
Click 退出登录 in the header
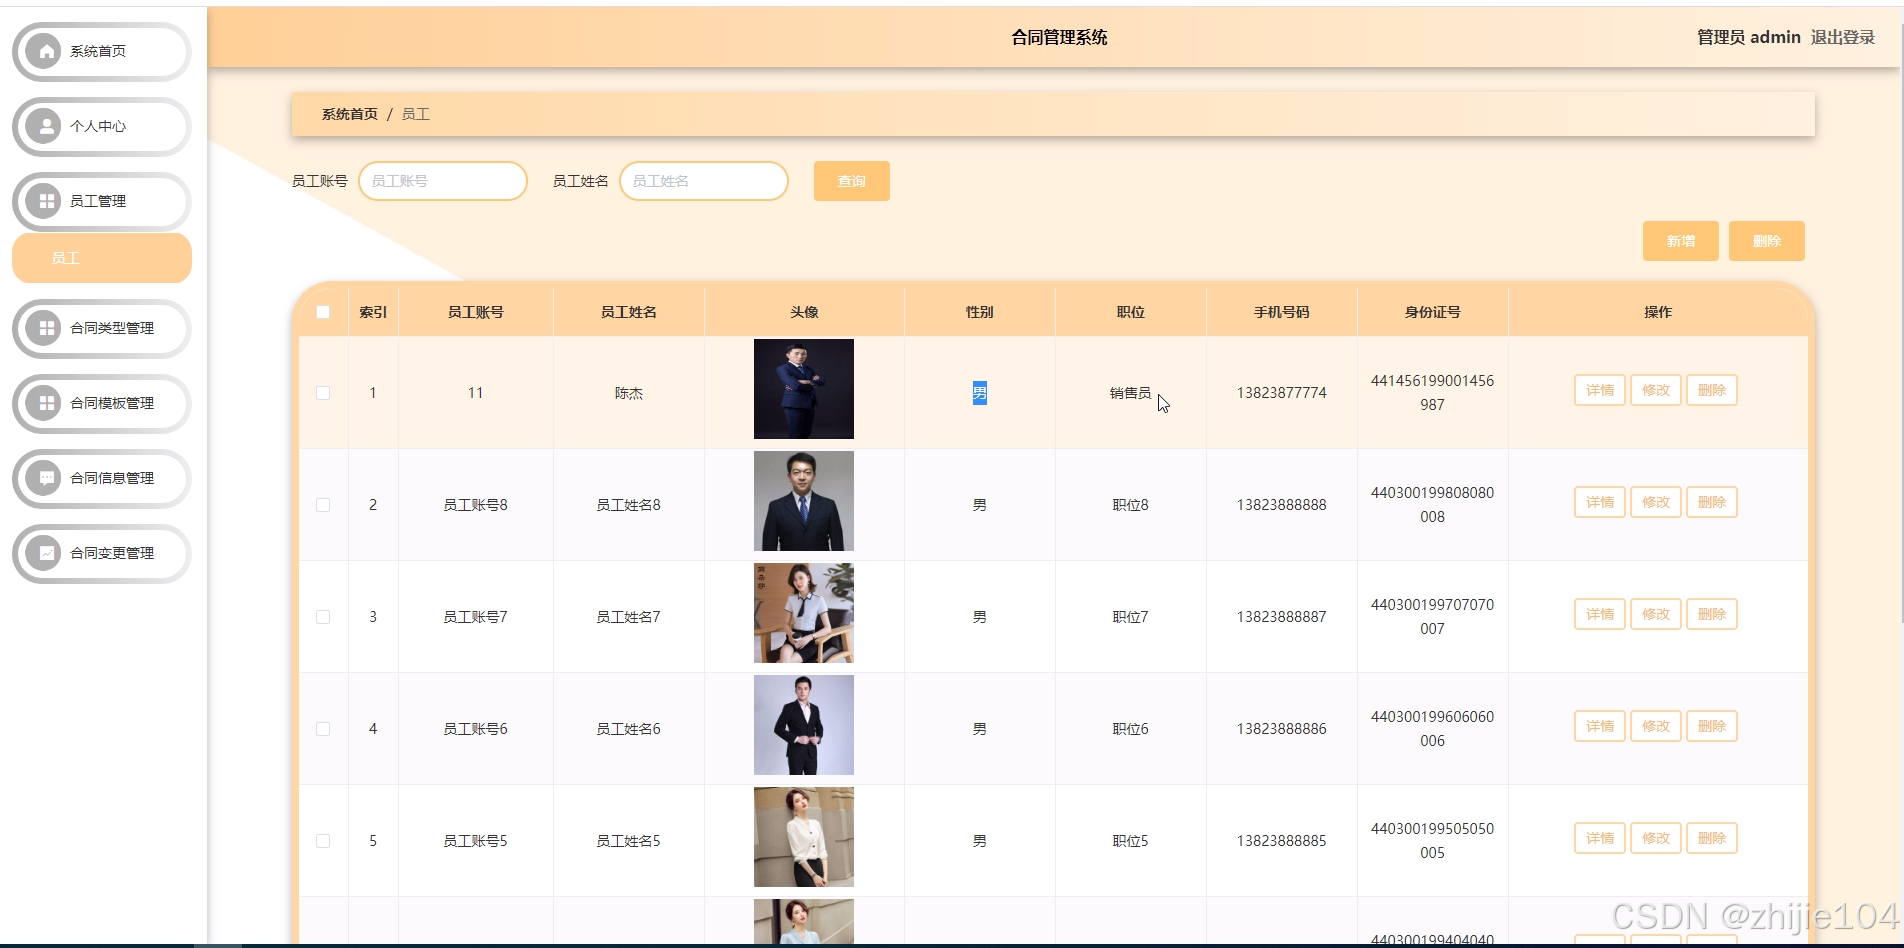(x=1843, y=37)
